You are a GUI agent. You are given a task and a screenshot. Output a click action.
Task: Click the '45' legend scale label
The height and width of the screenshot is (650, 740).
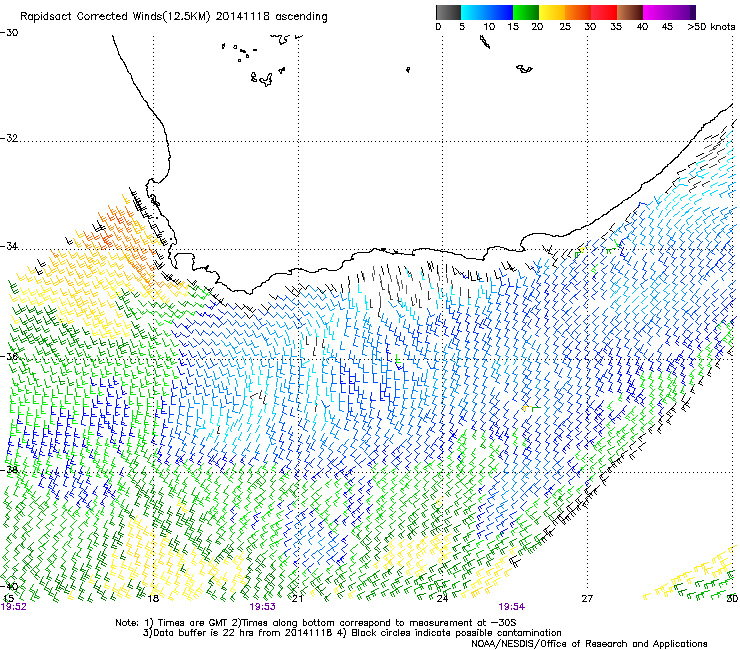pos(667,27)
